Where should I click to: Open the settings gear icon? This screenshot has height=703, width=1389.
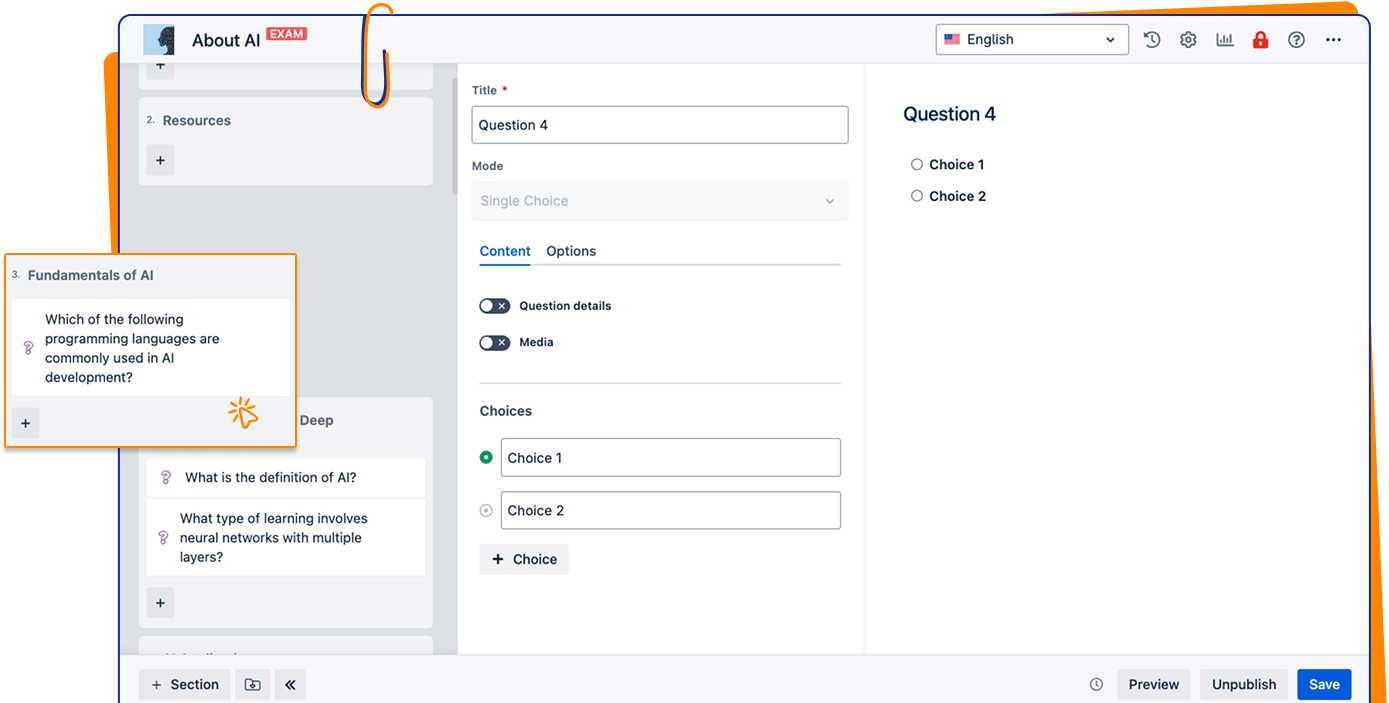(x=1188, y=40)
